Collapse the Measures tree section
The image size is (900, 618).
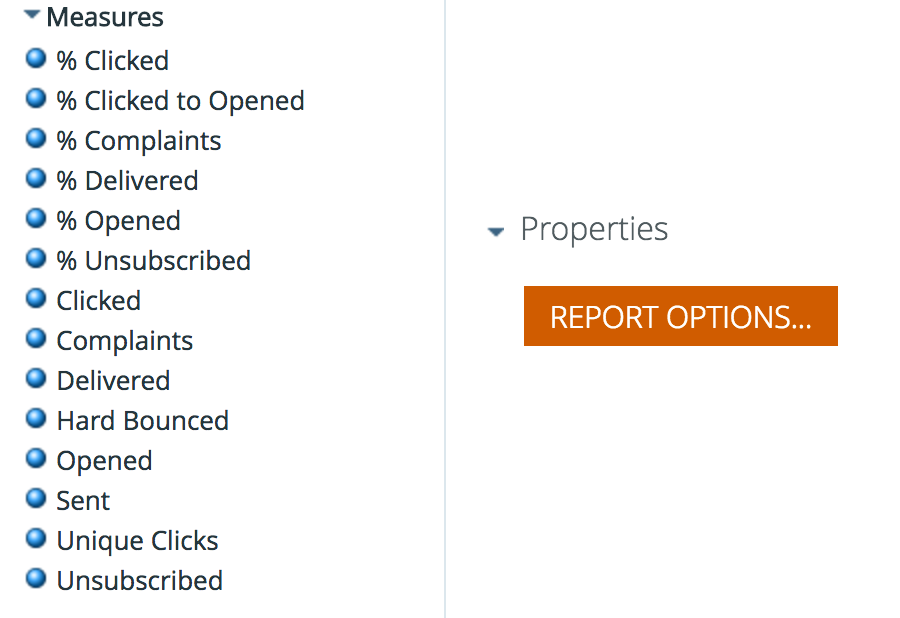[x=32, y=16]
